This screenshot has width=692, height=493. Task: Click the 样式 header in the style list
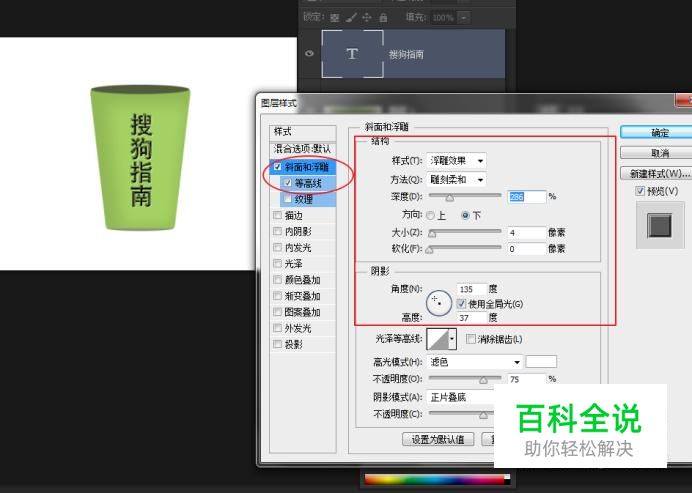(x=303, y=132)
